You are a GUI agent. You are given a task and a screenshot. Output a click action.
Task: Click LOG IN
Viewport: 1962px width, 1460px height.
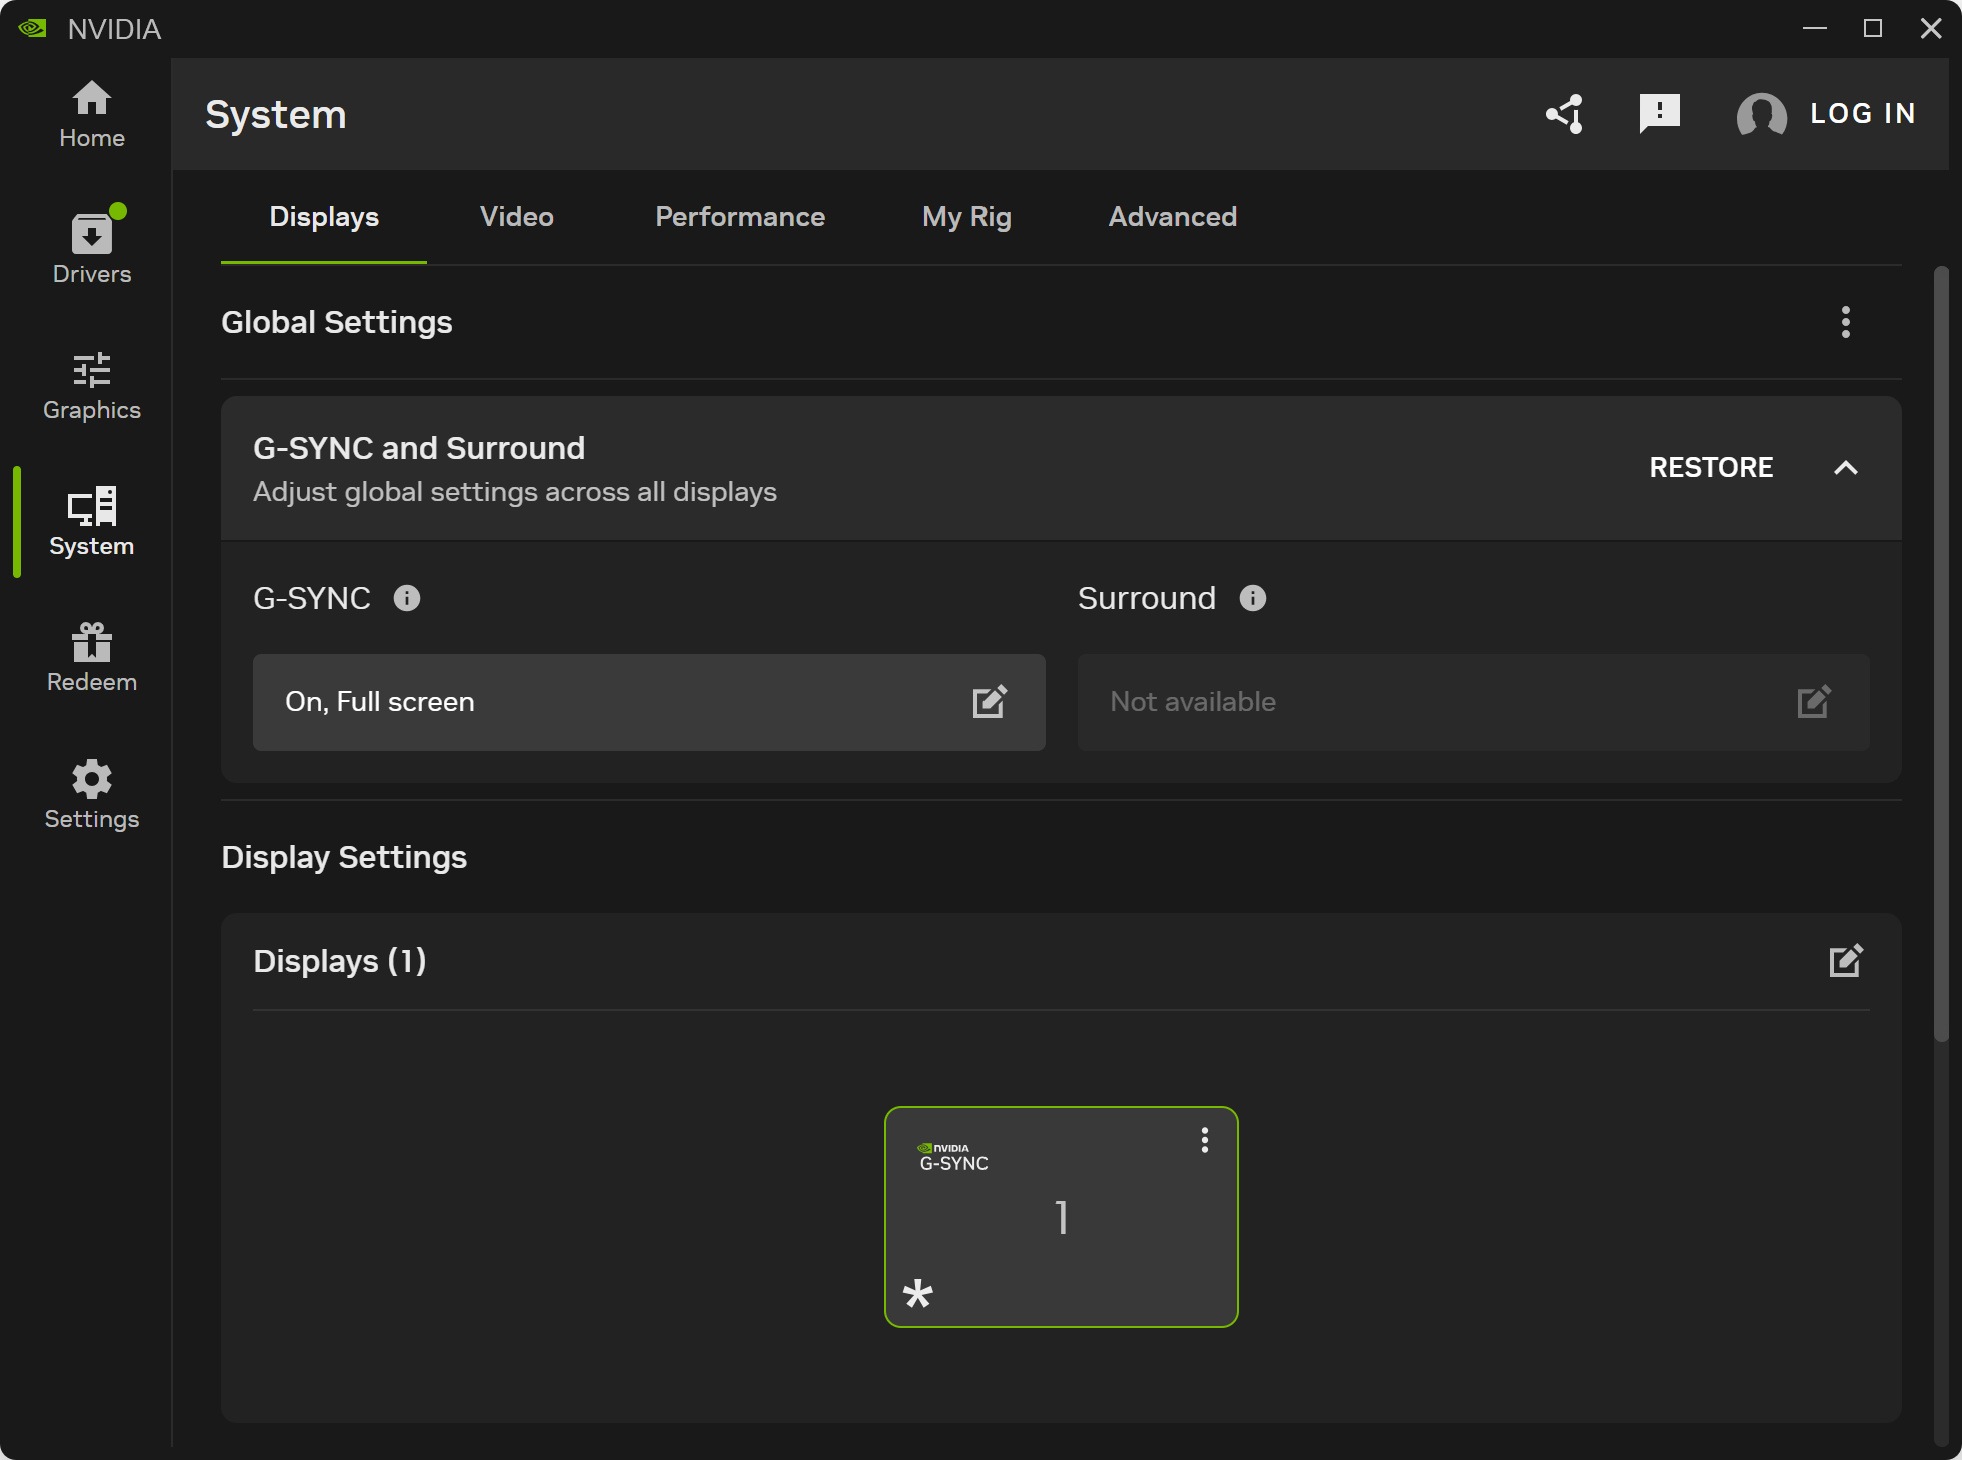pos(1863,114)
